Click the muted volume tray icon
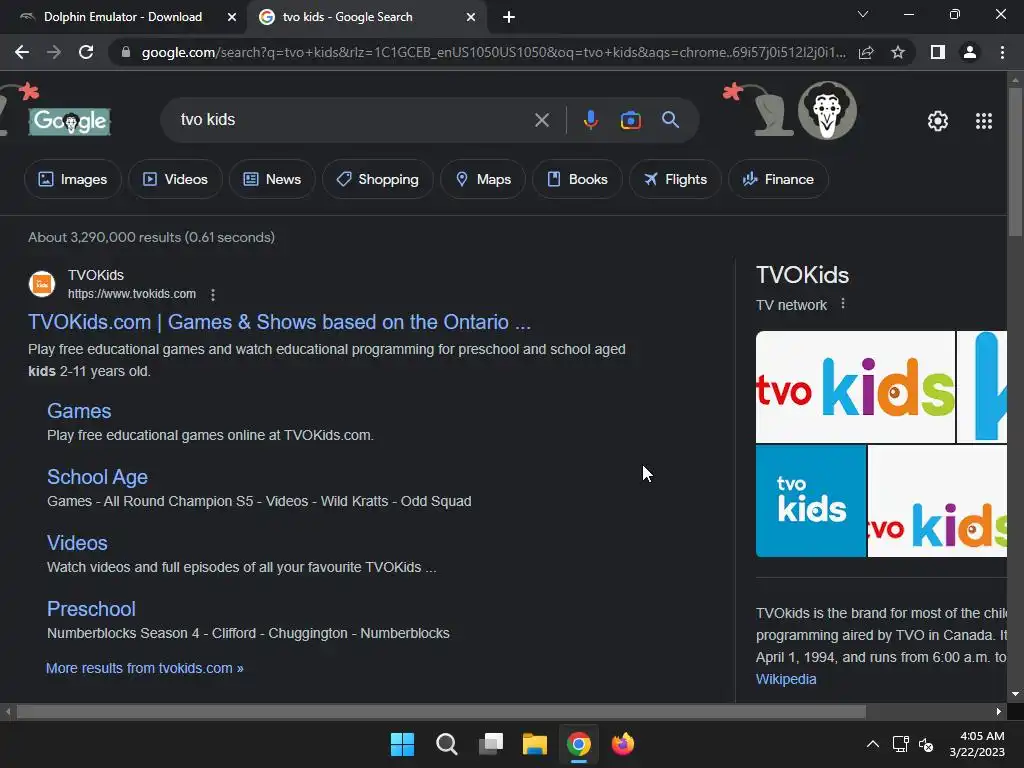The width and height of the screenshot is (1024, 768). [x=925, y=744]
